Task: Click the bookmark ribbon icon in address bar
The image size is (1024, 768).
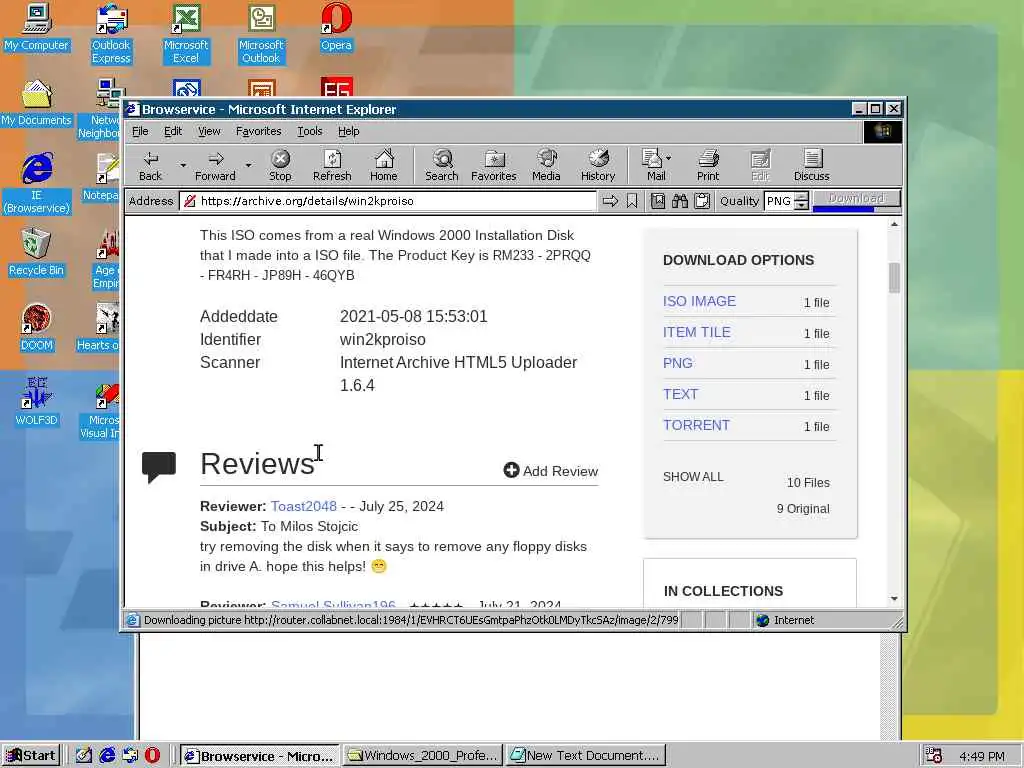Action: [632, 201]
